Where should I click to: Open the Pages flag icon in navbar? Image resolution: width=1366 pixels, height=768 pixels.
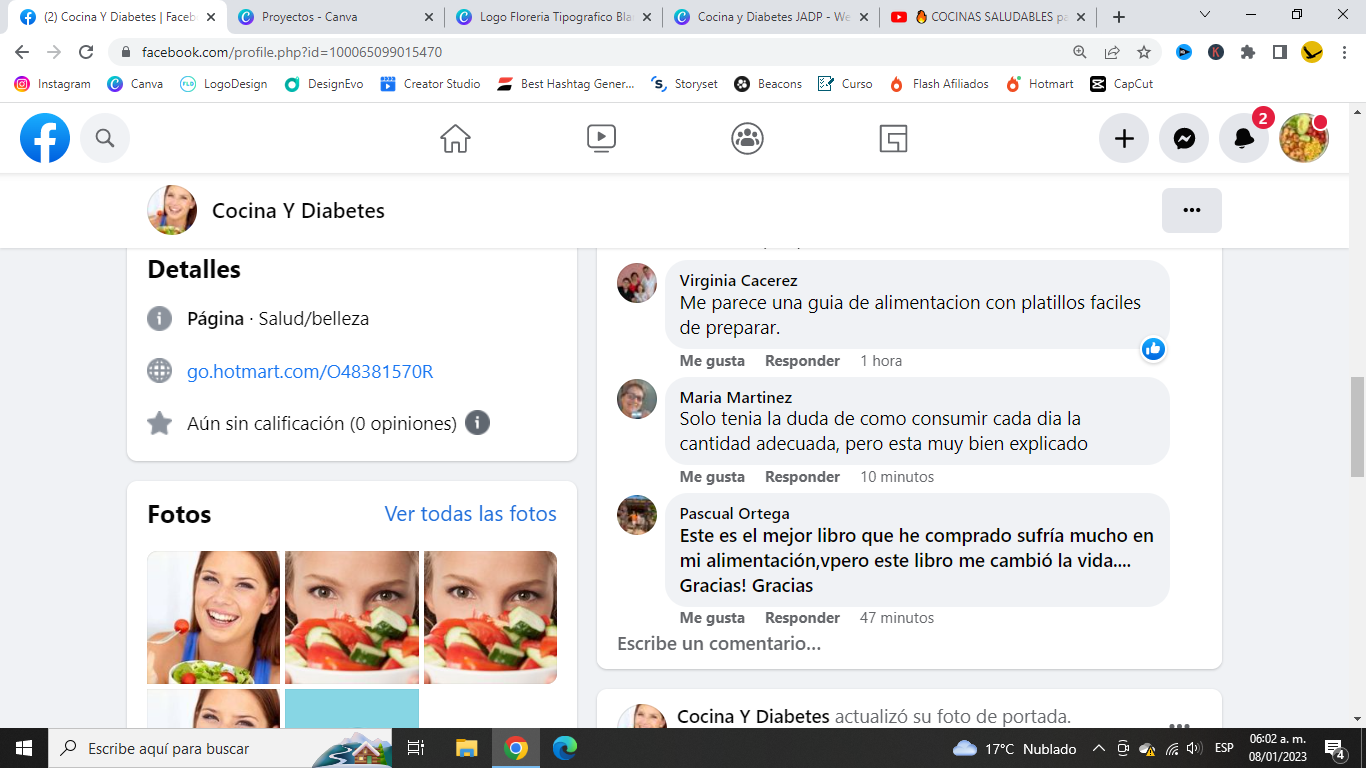coord(893,138)
